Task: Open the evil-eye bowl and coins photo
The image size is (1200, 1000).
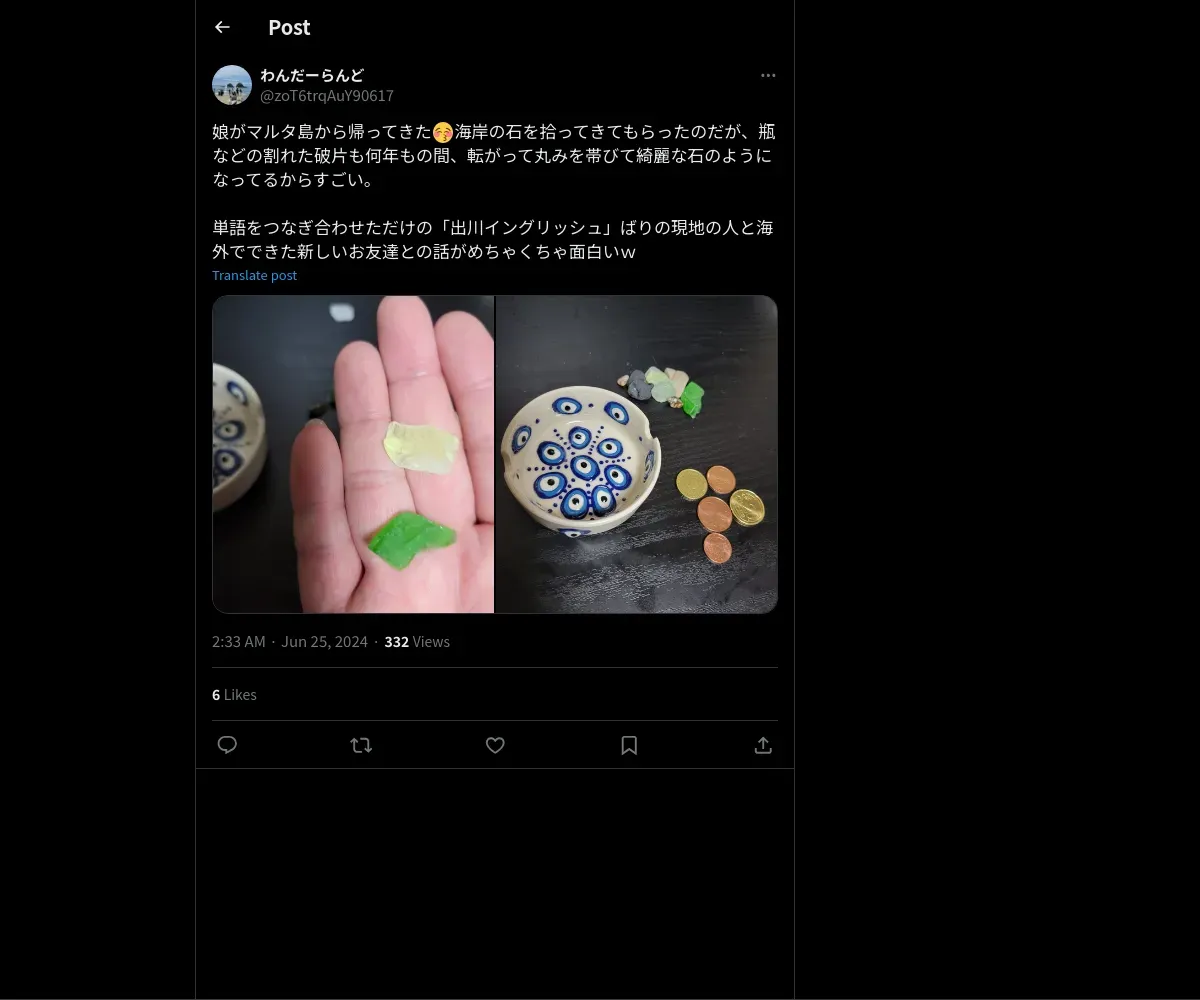Action: coord(637,454)
